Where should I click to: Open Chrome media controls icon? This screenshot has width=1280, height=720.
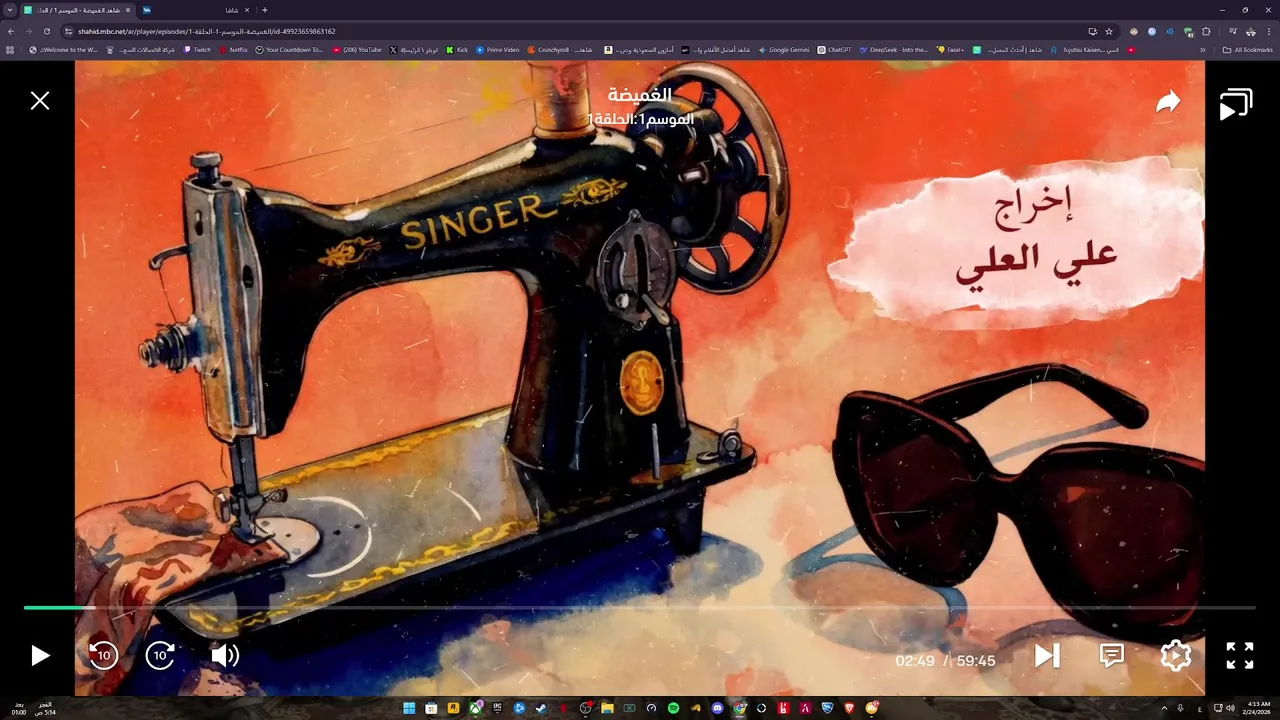point(1232,31)
